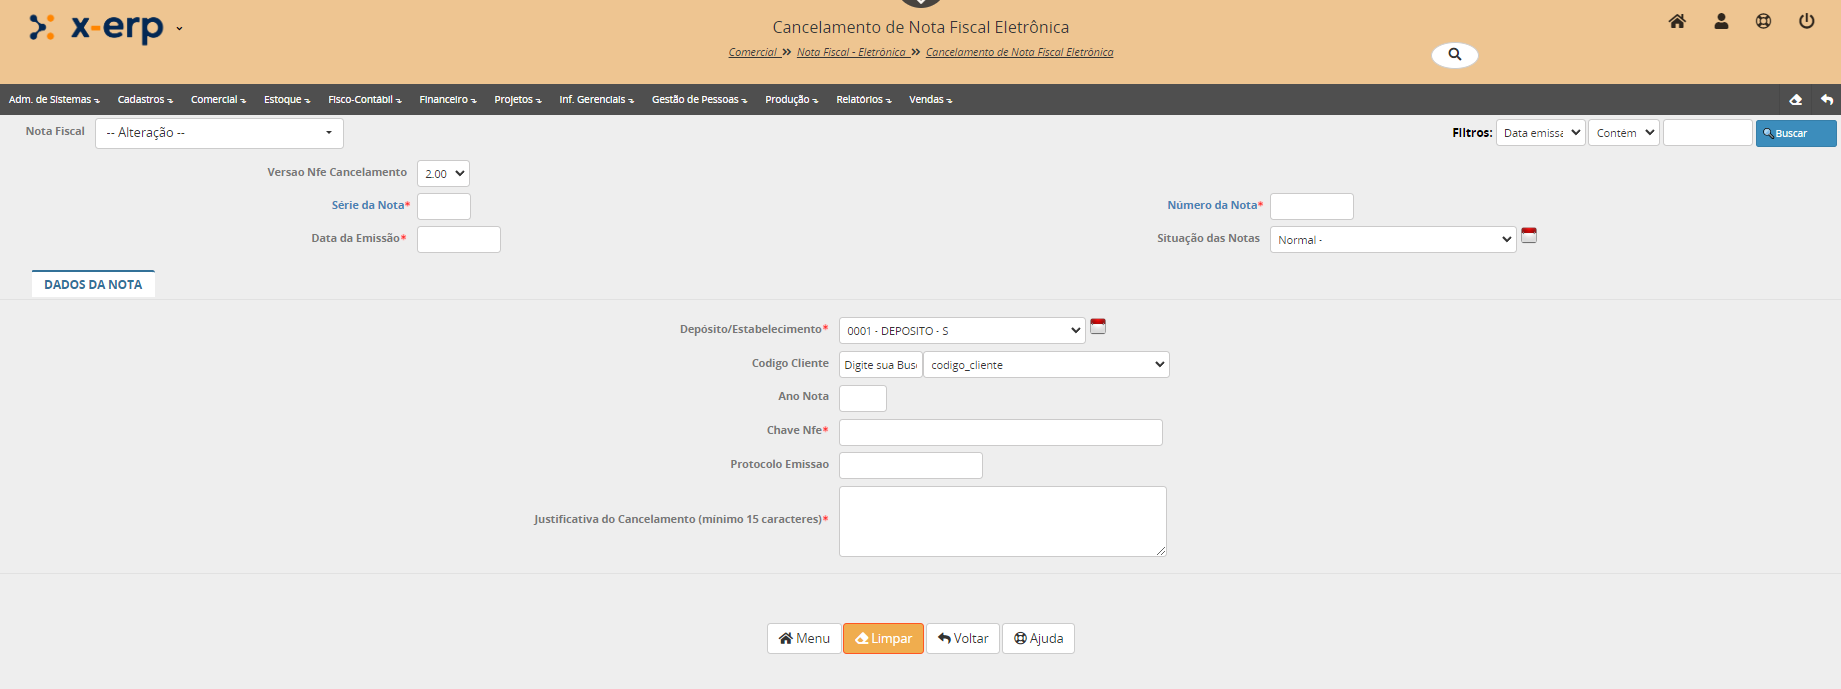Image resolution: width=1841 pixels, height=689 pixels.
Task: Open the user profile icon
Action: (x=1721, y=21)
